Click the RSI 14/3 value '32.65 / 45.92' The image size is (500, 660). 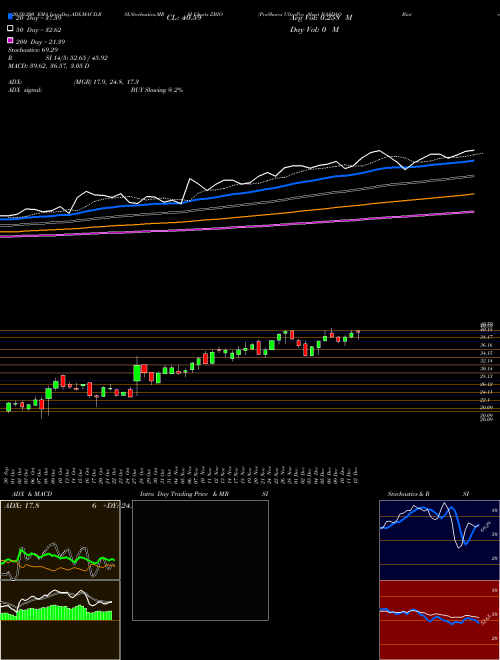pos(87,58)
